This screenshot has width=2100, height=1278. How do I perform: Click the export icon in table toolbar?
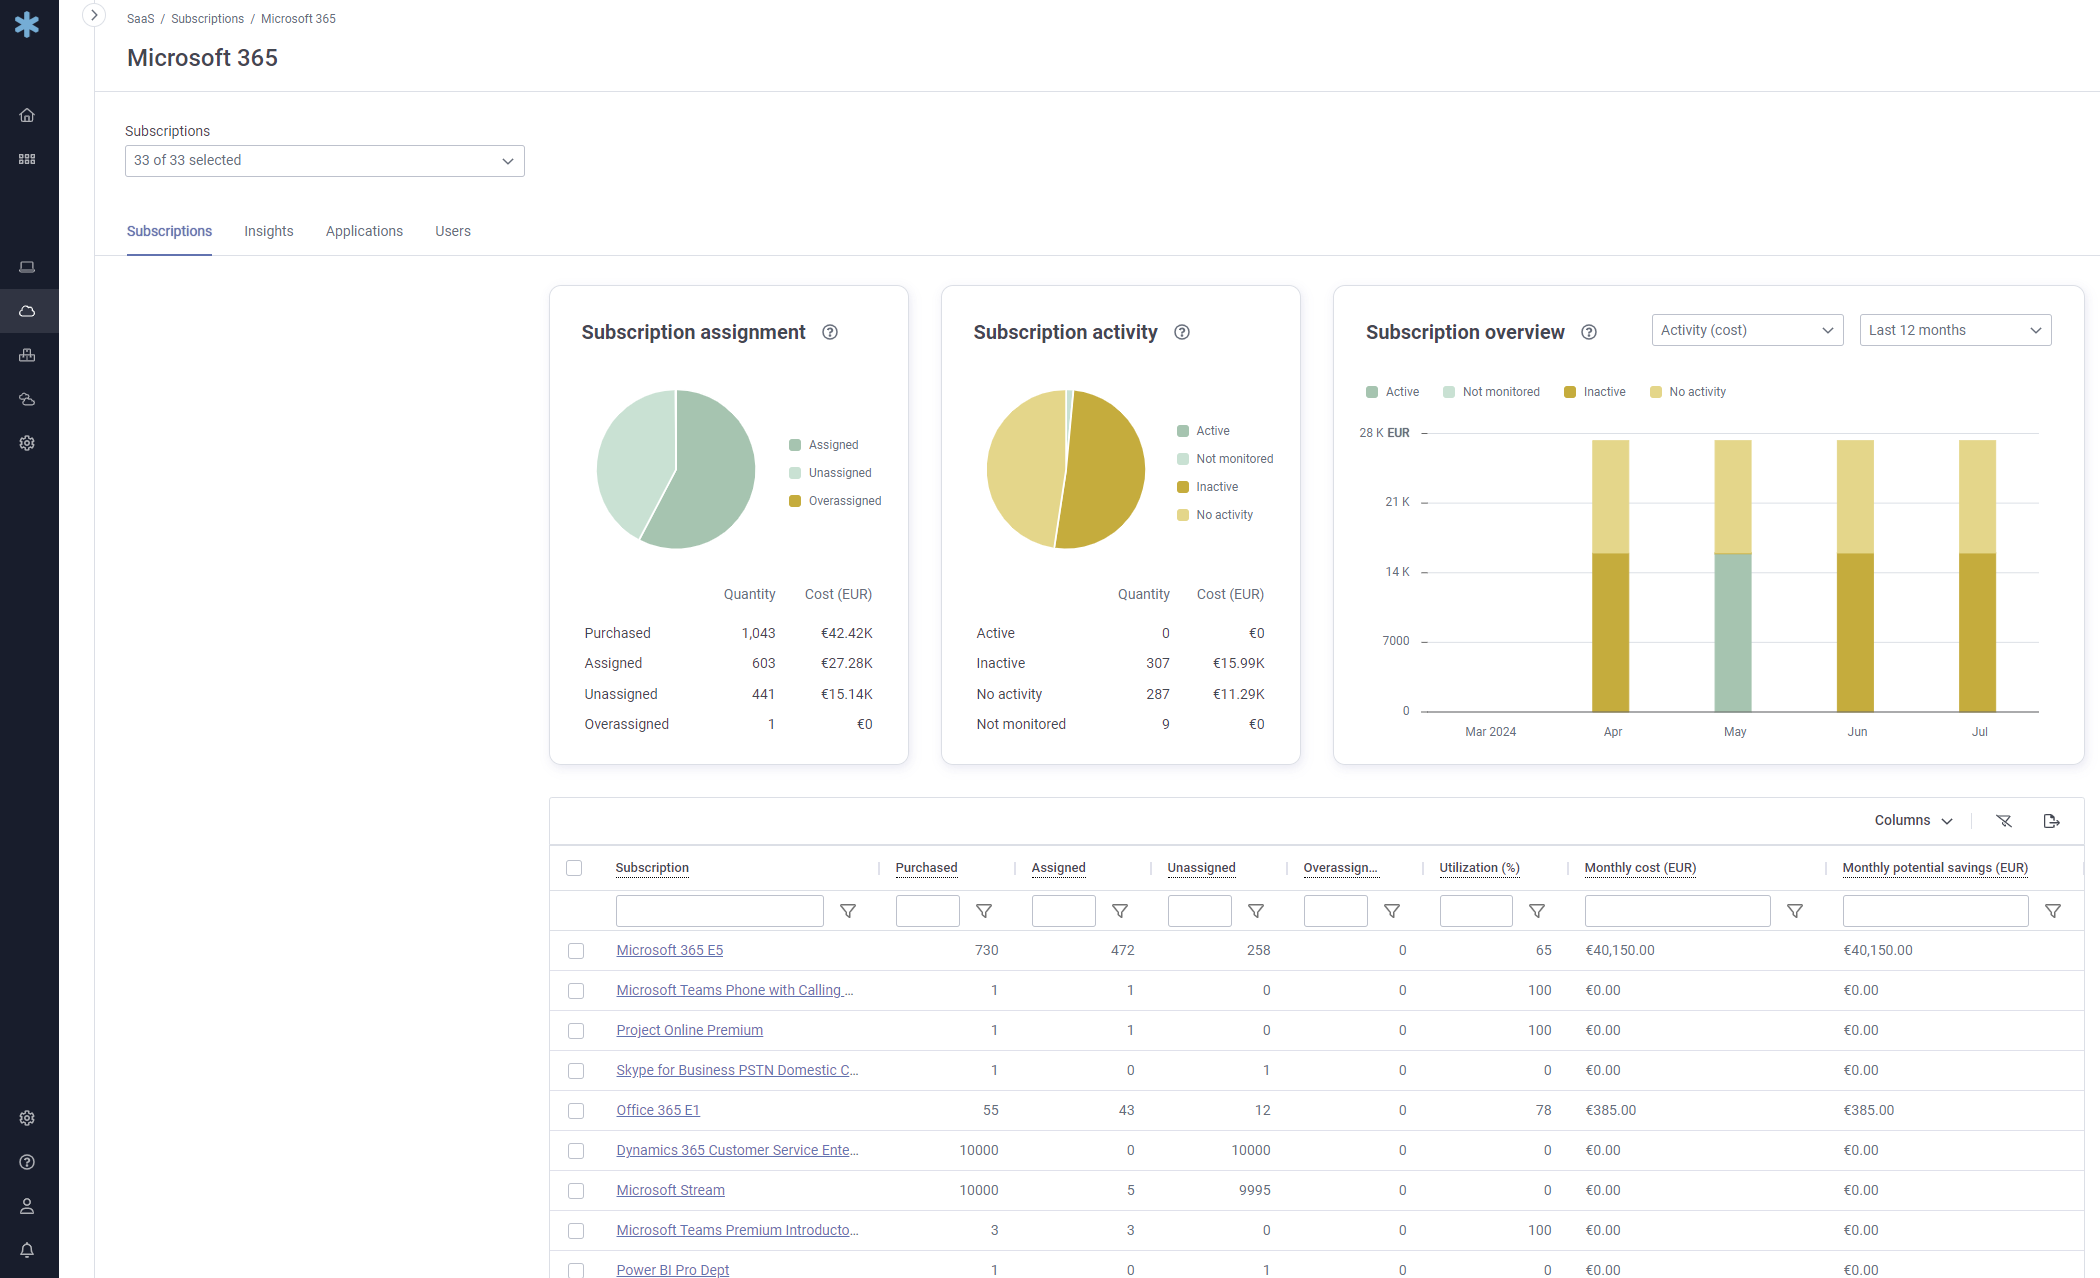click(2052, 821)
